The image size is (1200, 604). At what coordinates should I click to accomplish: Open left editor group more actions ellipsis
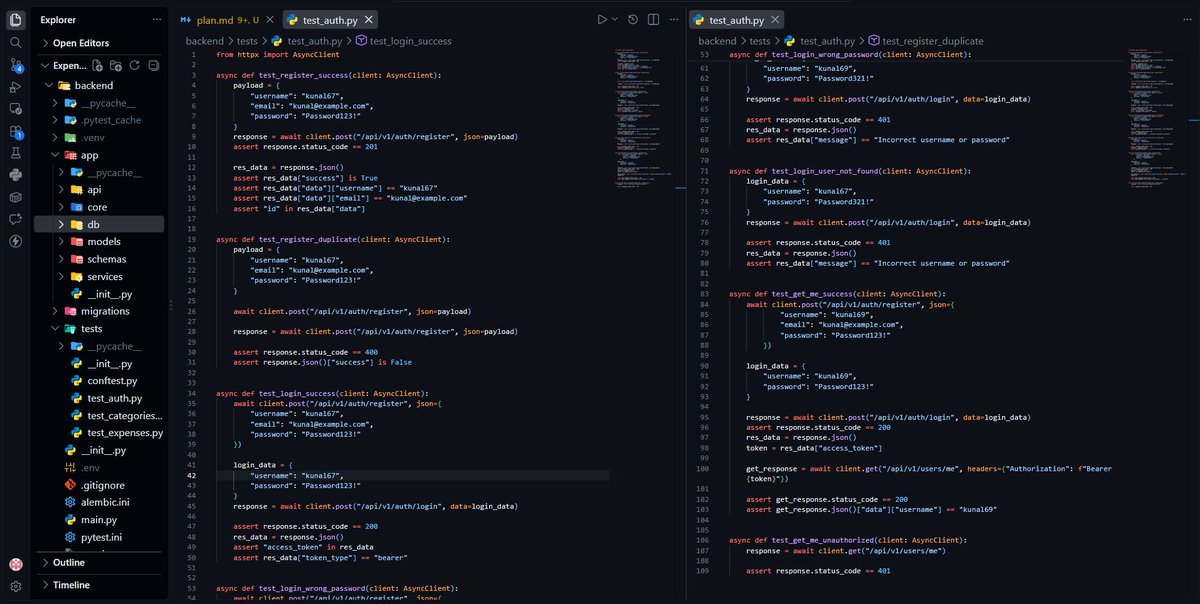(672, 19)
